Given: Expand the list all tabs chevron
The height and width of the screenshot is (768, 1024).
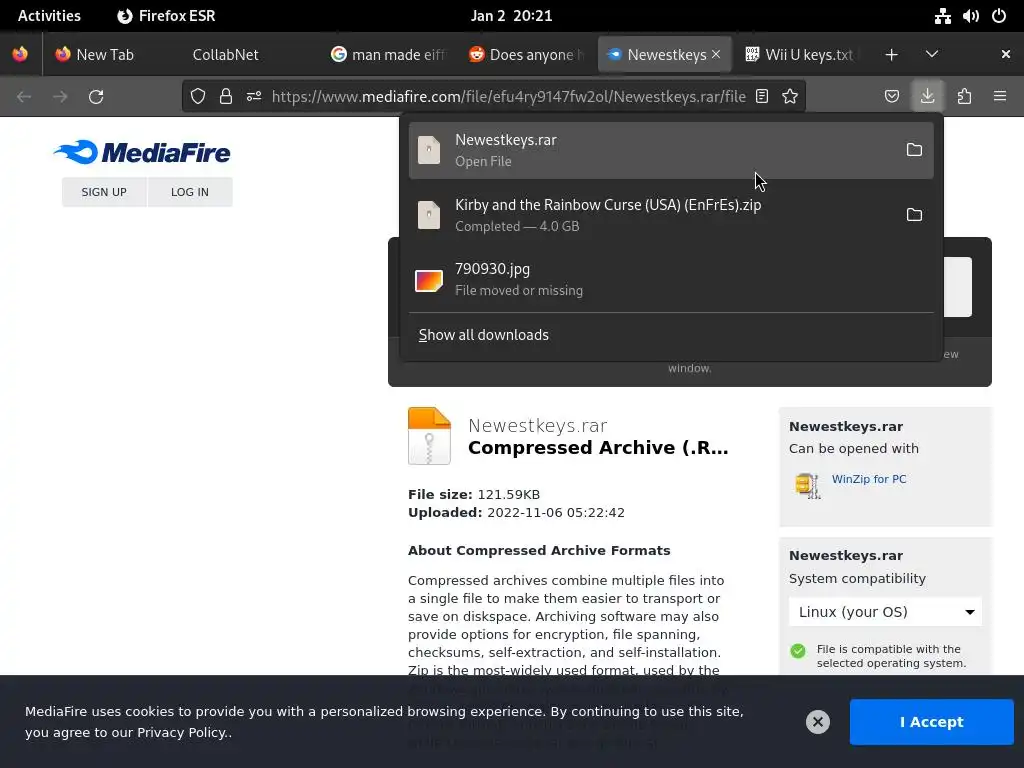Looking at the screenshot, I should 932,54.
